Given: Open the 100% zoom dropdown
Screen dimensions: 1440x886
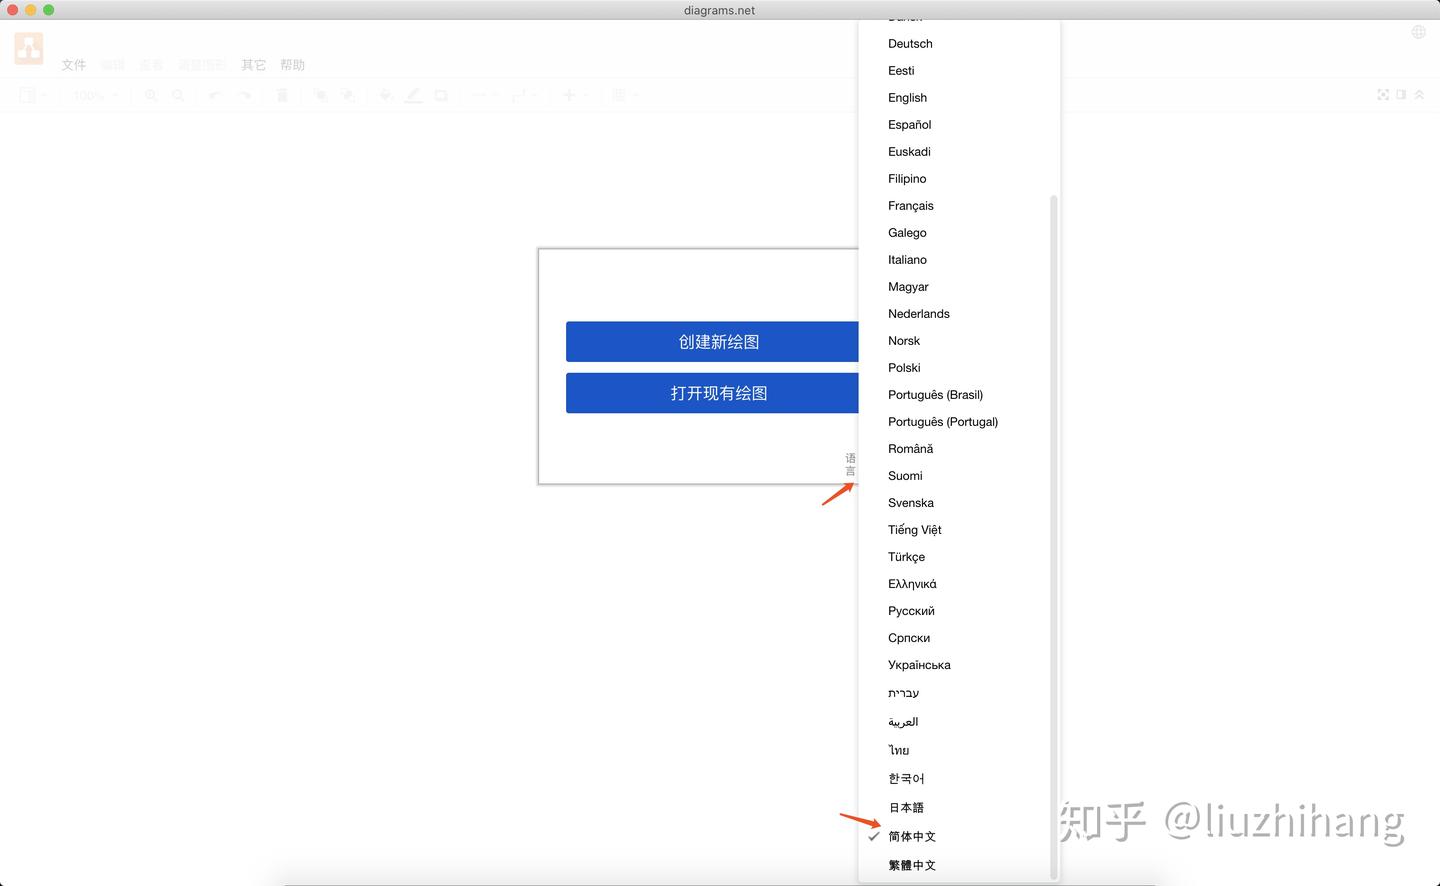Looking at the screenshot, I should coord(96,95).
